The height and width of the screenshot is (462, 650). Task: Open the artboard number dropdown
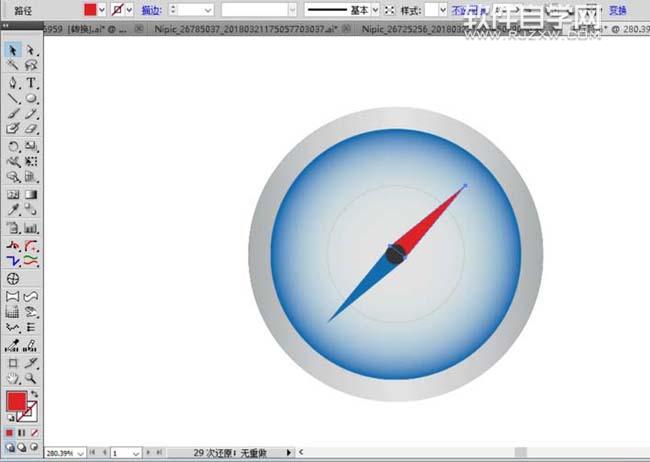136,454
